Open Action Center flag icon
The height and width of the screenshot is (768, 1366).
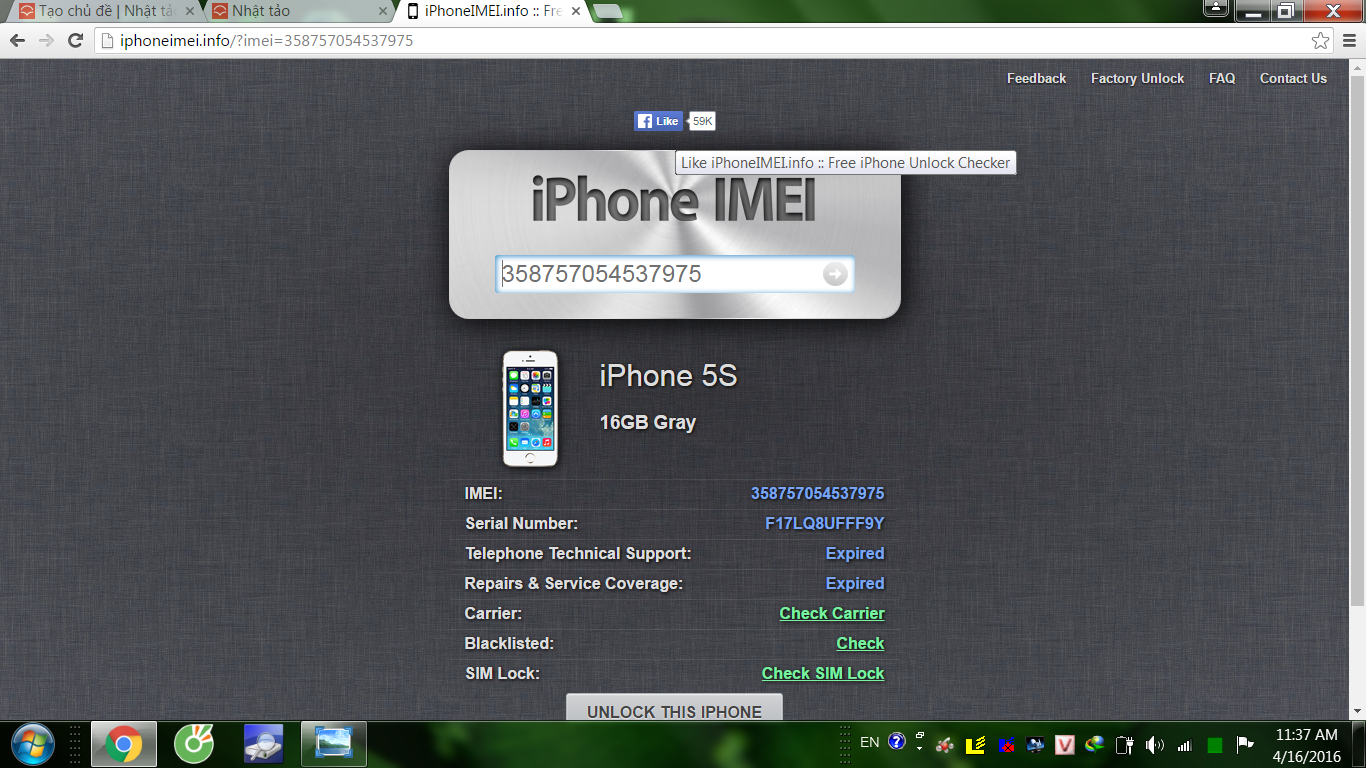1244,744
